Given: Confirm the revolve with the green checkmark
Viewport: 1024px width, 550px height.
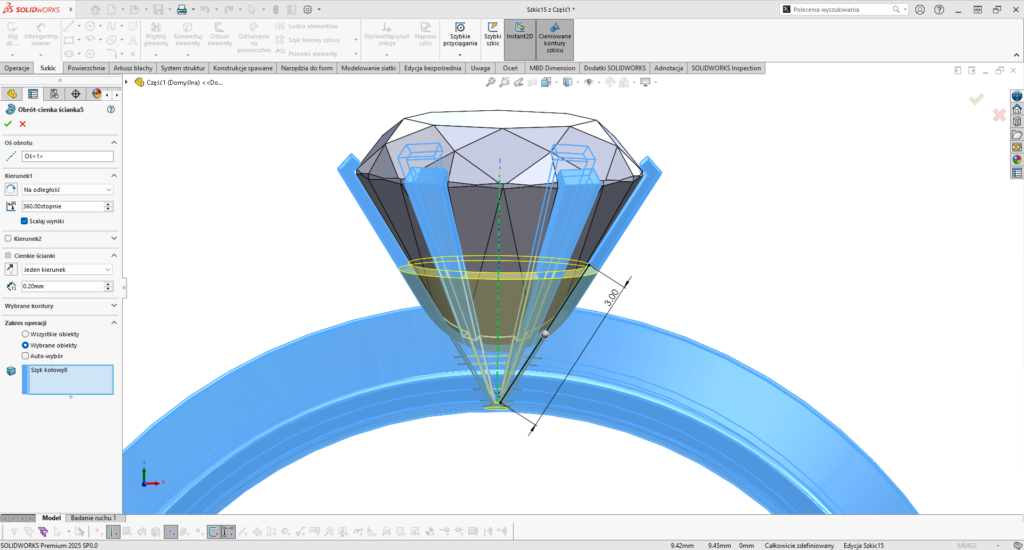Looking at the screenshot, I should click(x=8, y=124).
